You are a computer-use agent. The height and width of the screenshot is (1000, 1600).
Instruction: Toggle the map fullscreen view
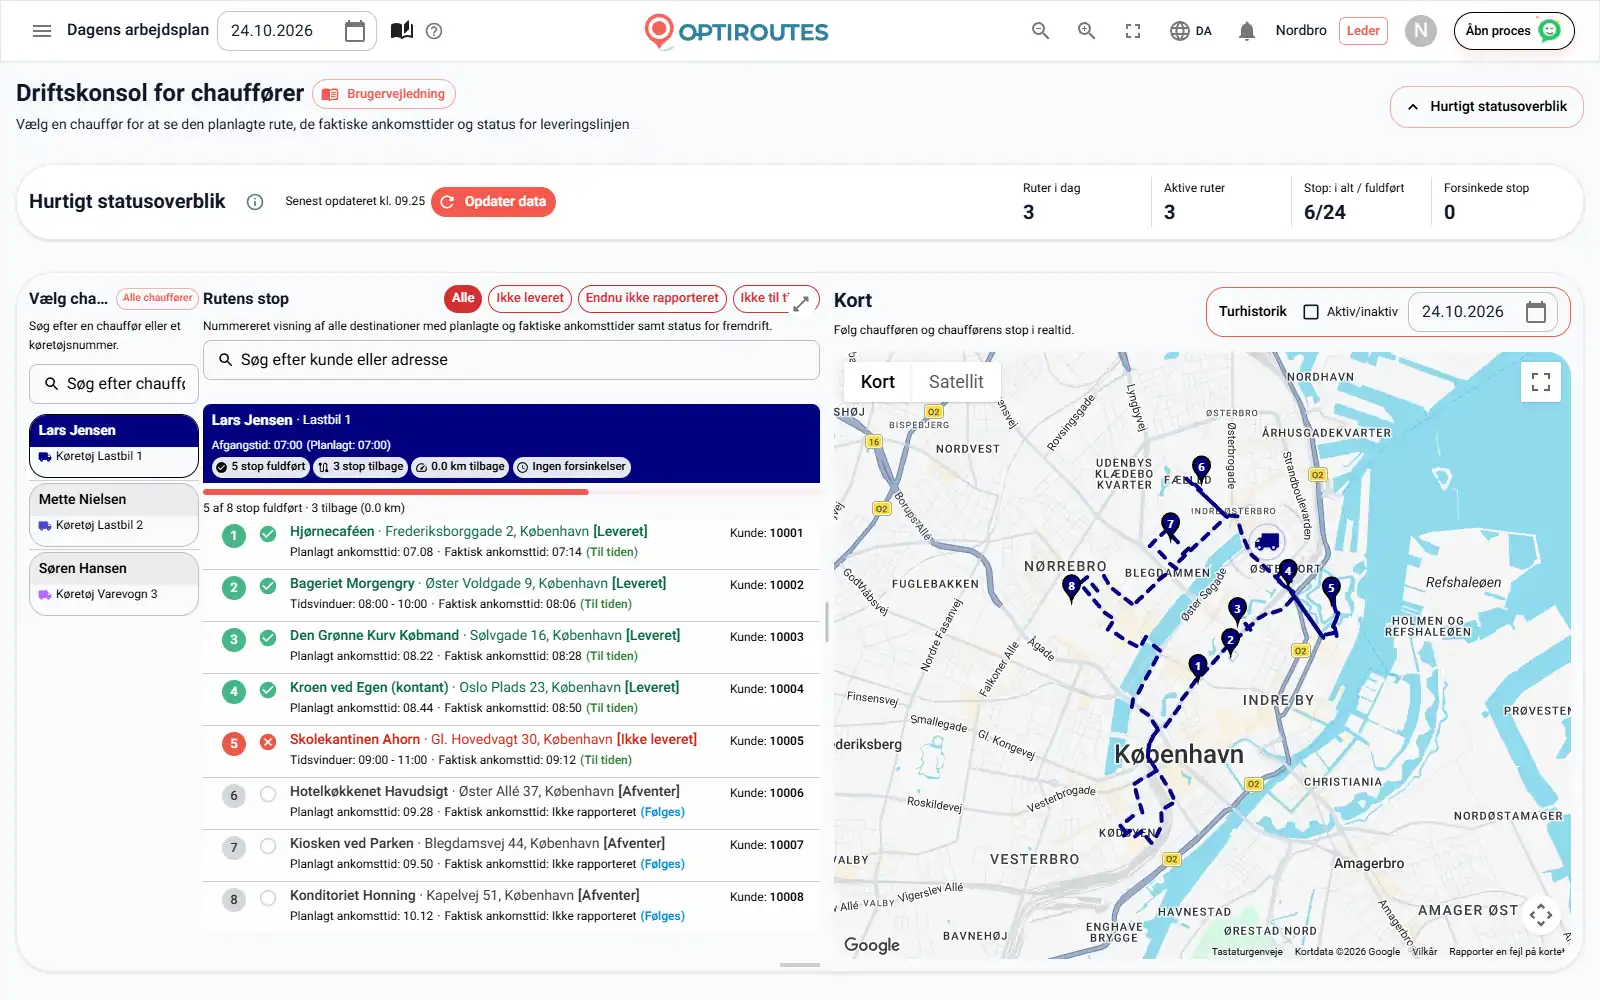1541,382
